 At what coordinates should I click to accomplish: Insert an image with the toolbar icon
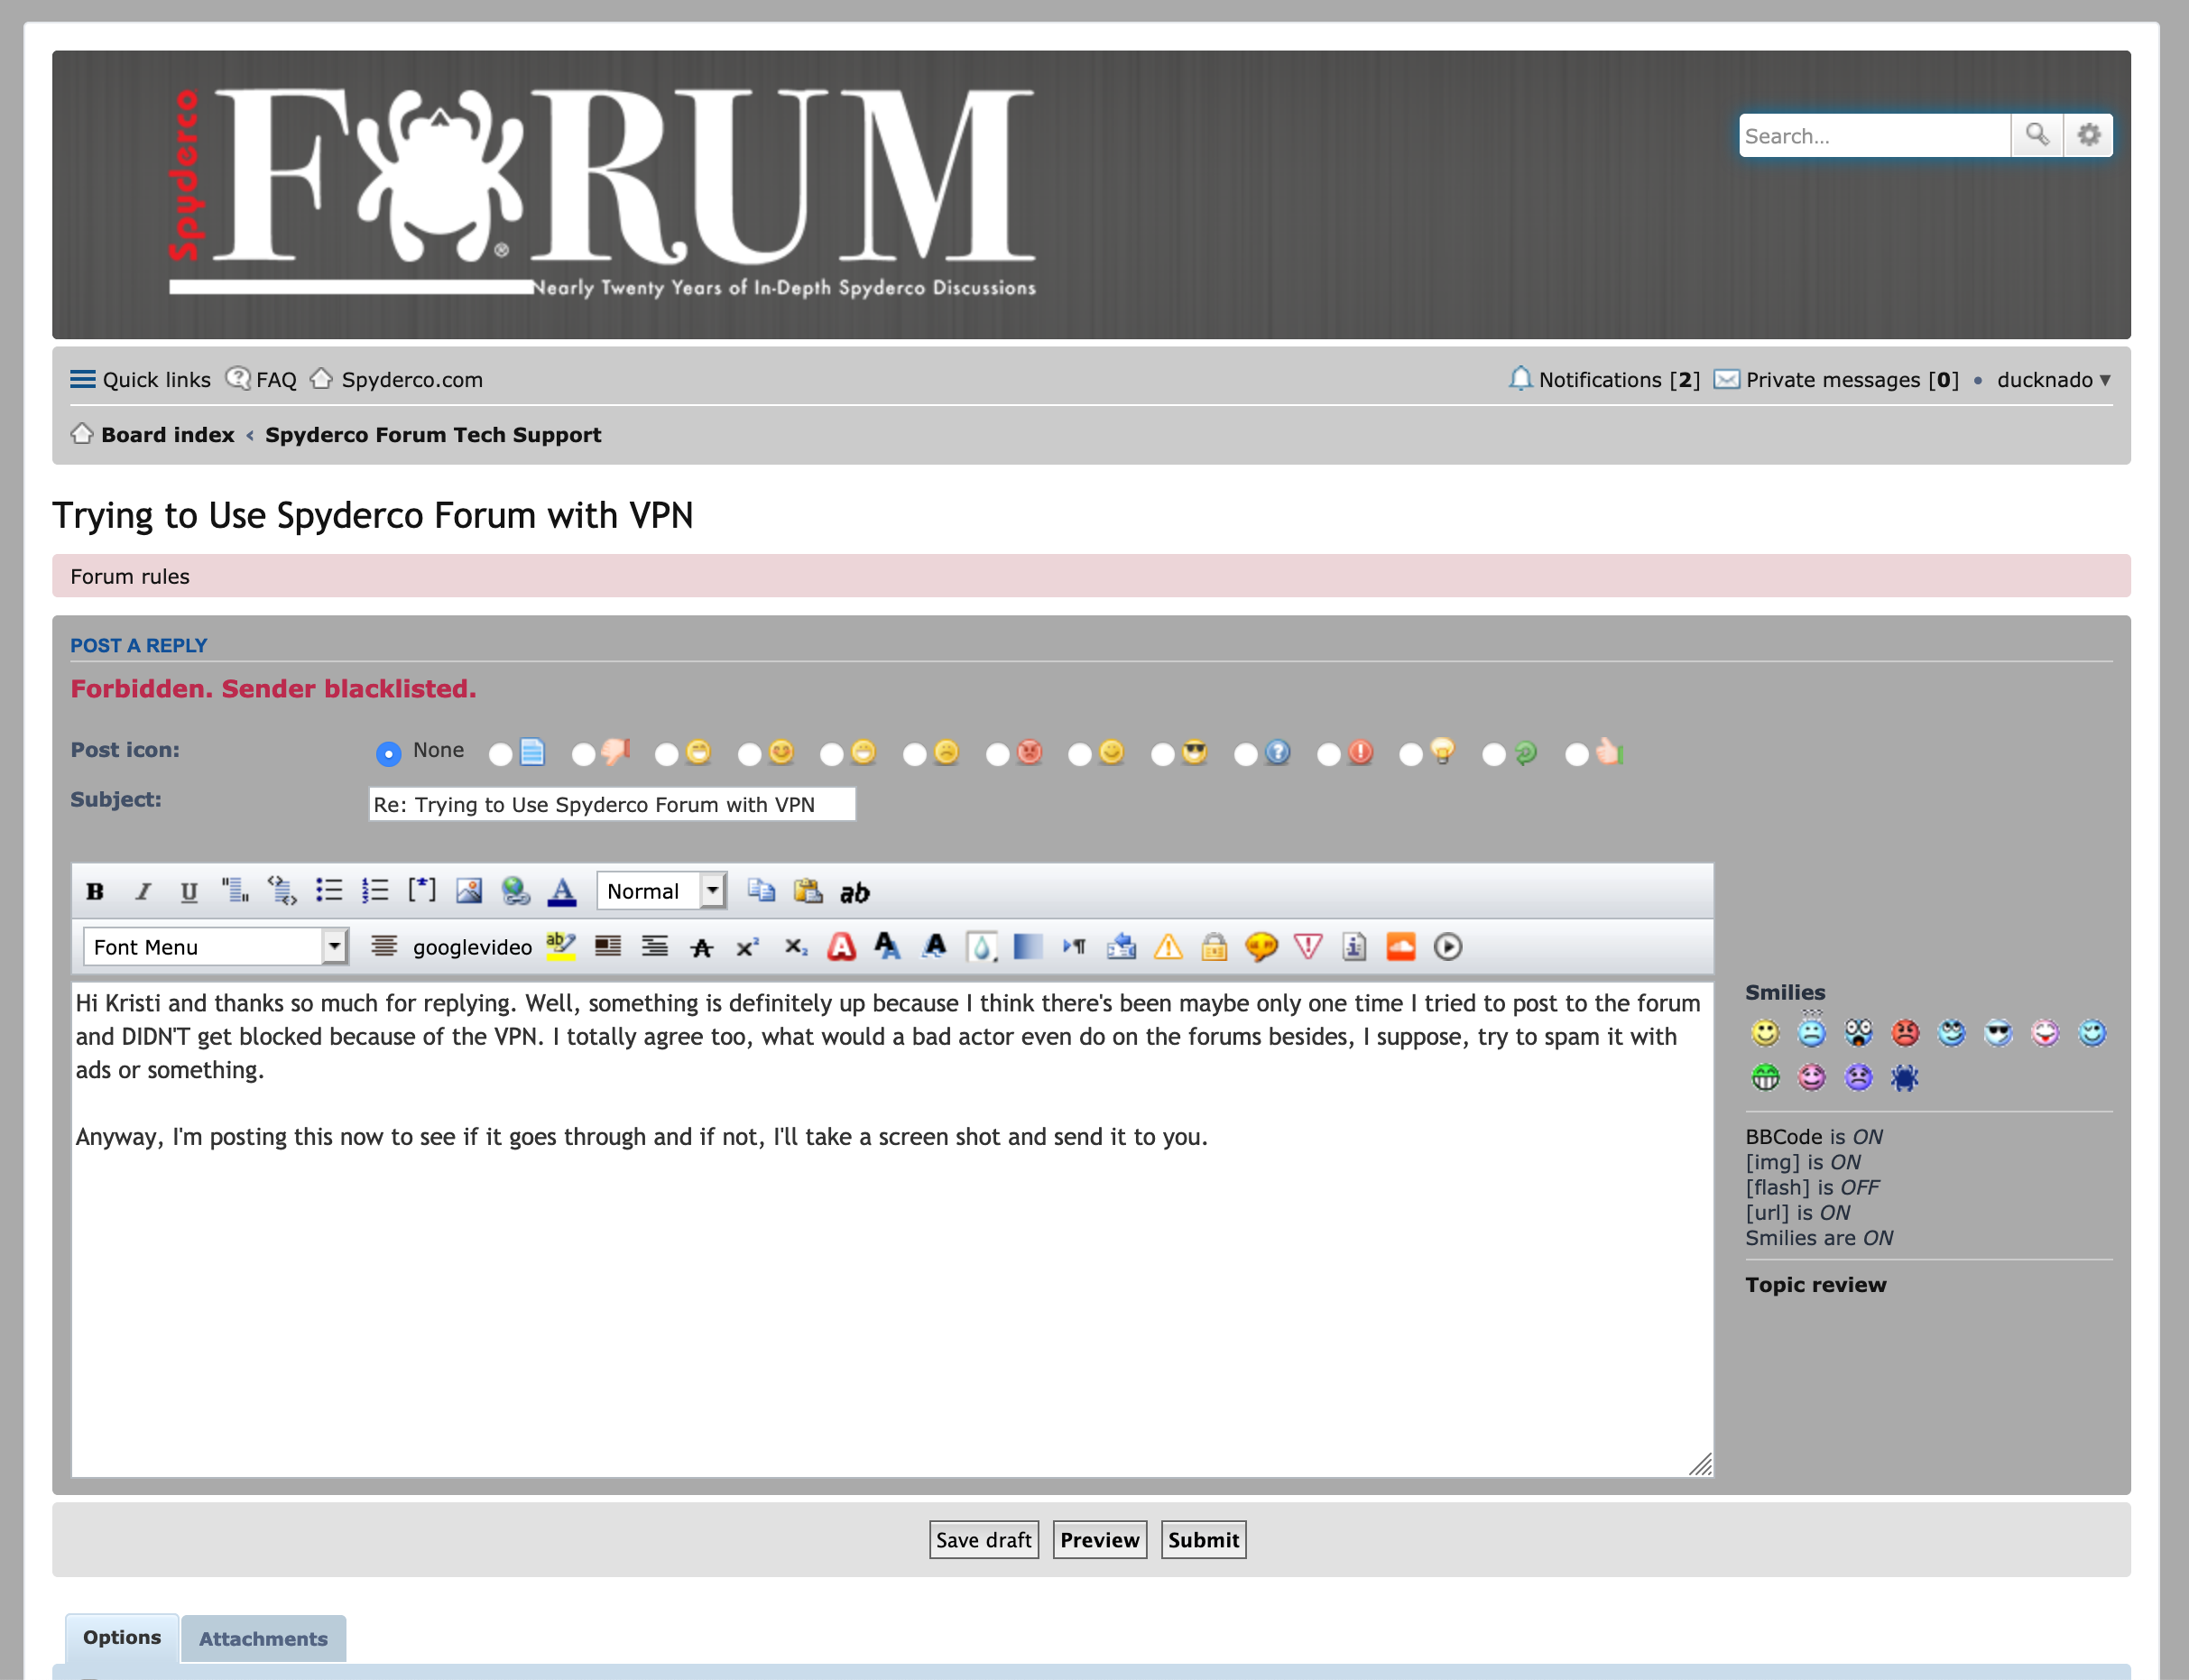468,891
